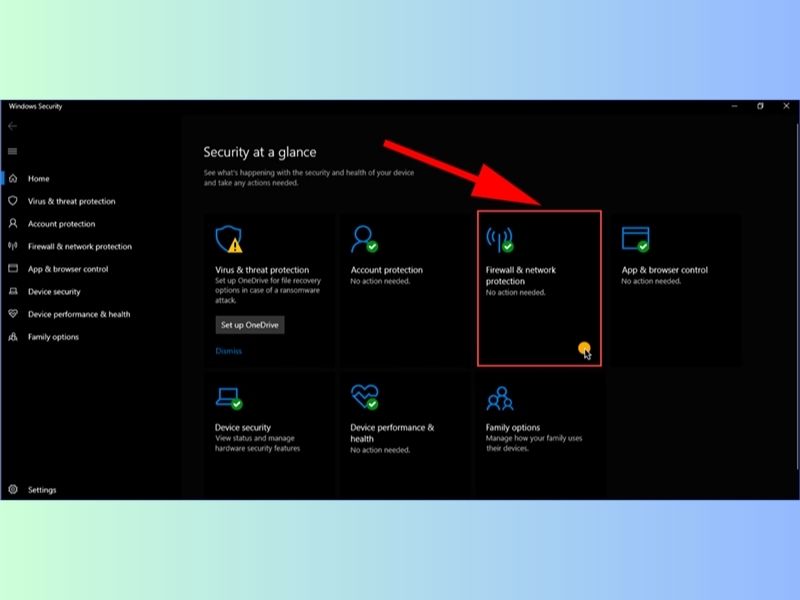Click the shield warning icon on Virus & threat protection tile
Image resolution: width=800 pixels, height=600 pixels.
tap(229, 239)
